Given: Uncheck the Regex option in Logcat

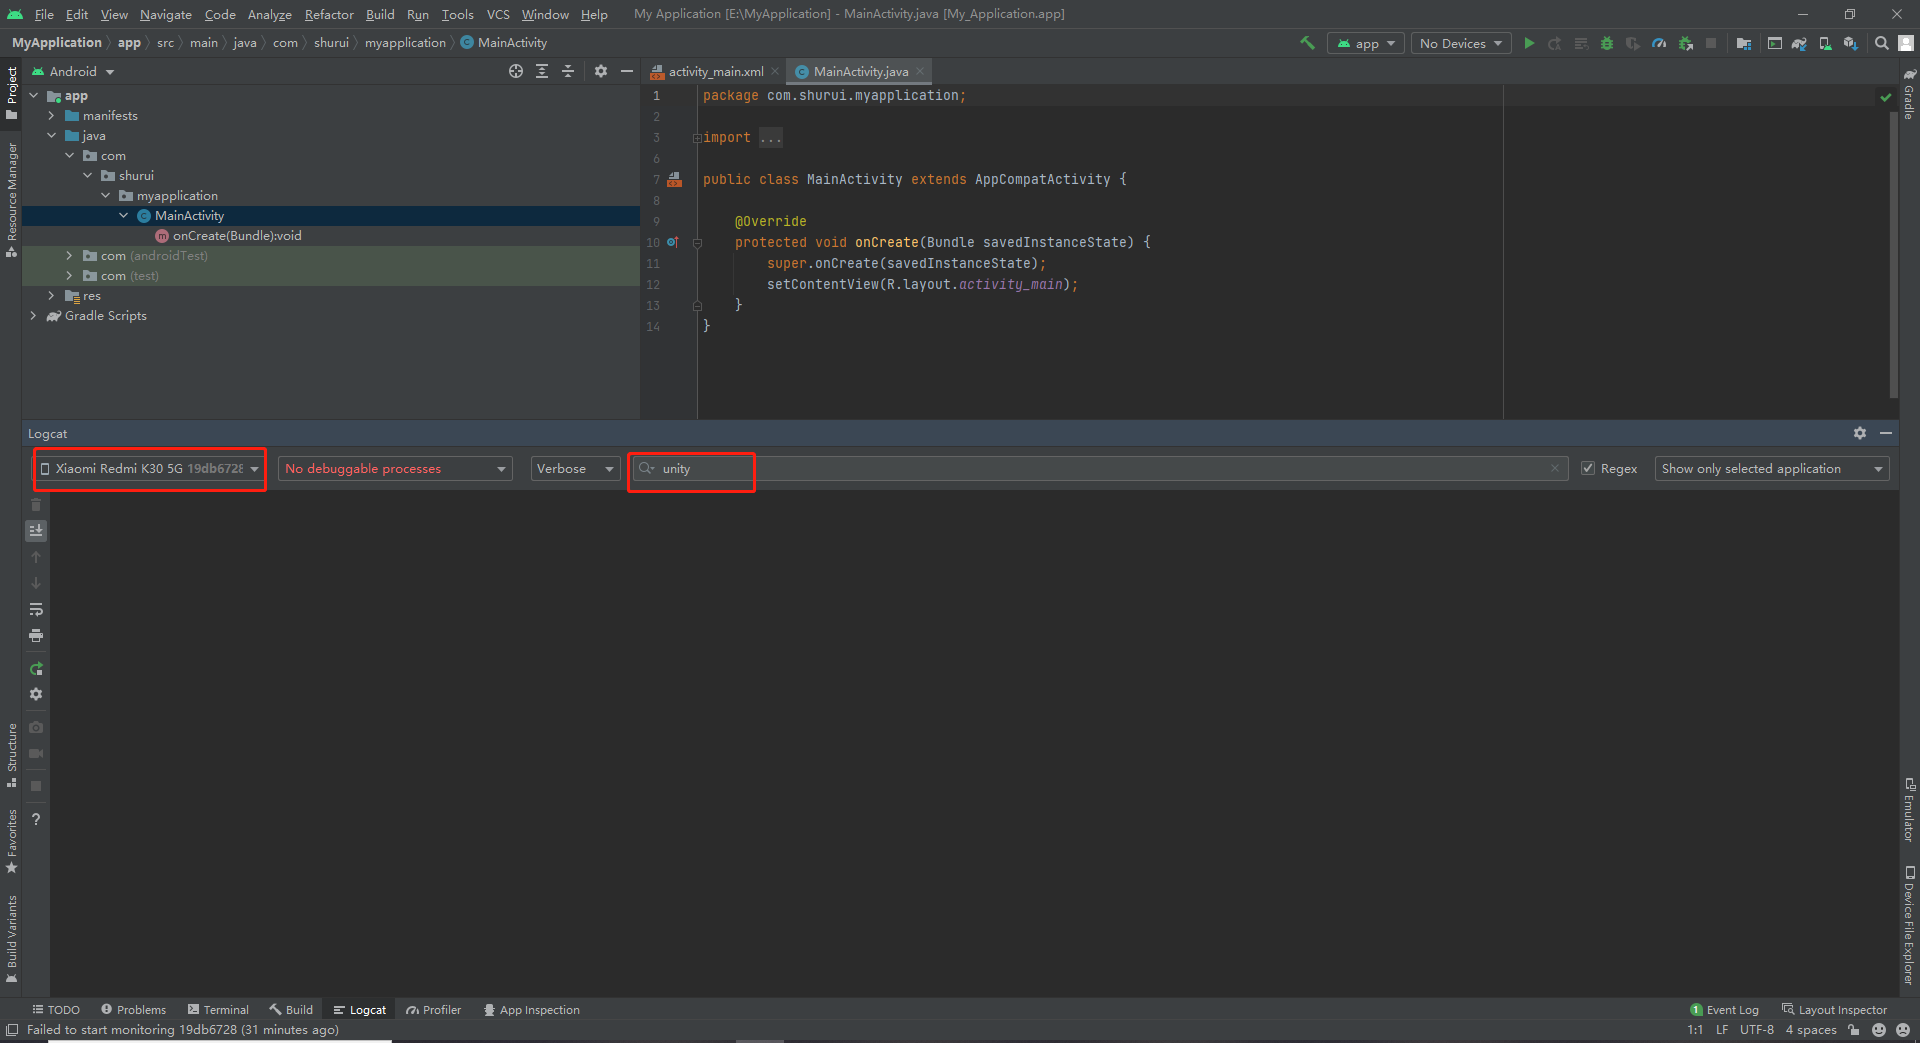Looking at the screenshot, I should point(1588,468).
